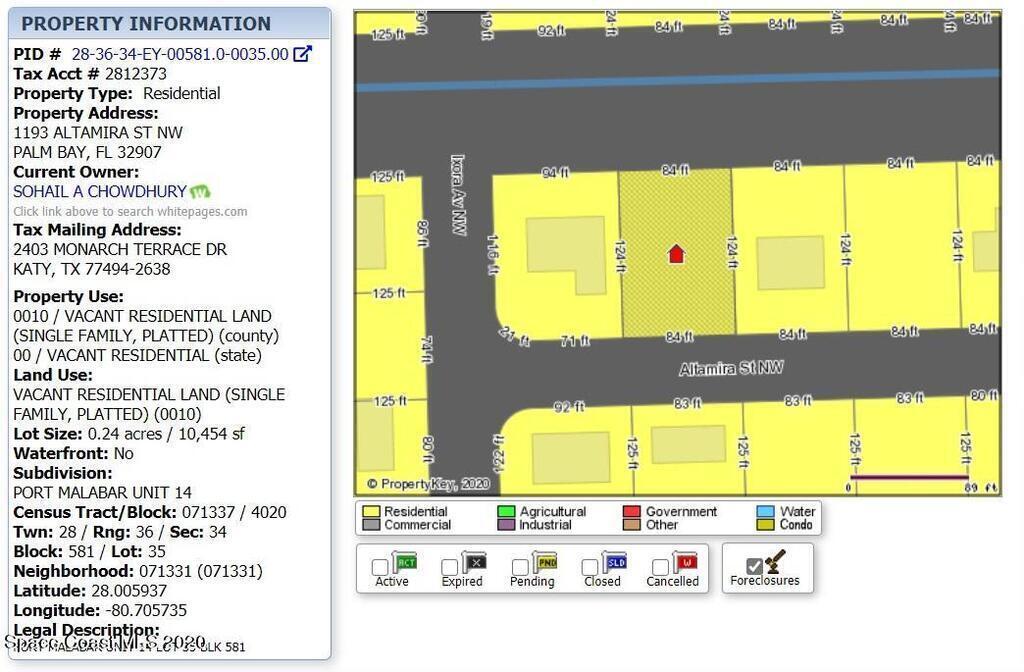
Task: Click the green whitepages W icon
Action: point(200,191)
